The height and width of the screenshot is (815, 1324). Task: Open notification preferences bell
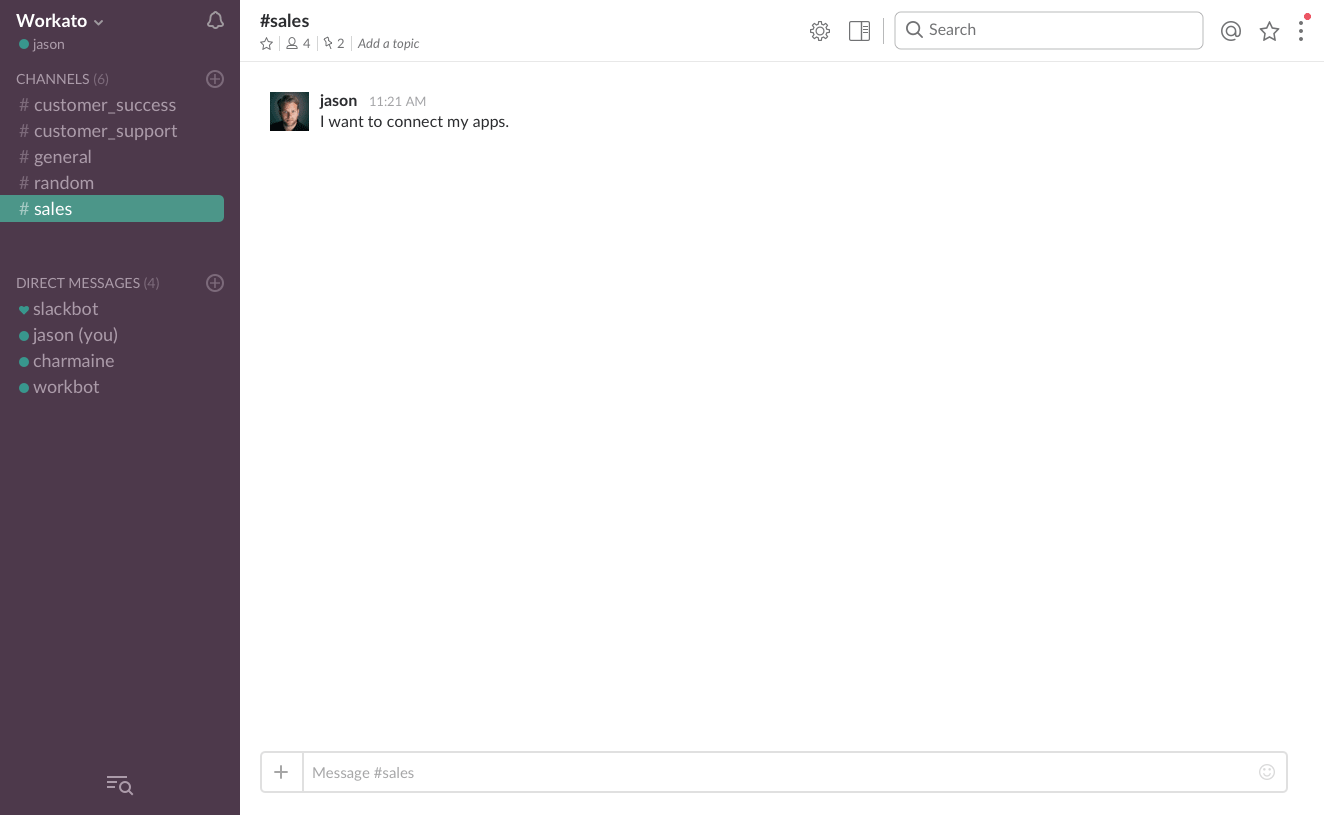coord(215,21)
